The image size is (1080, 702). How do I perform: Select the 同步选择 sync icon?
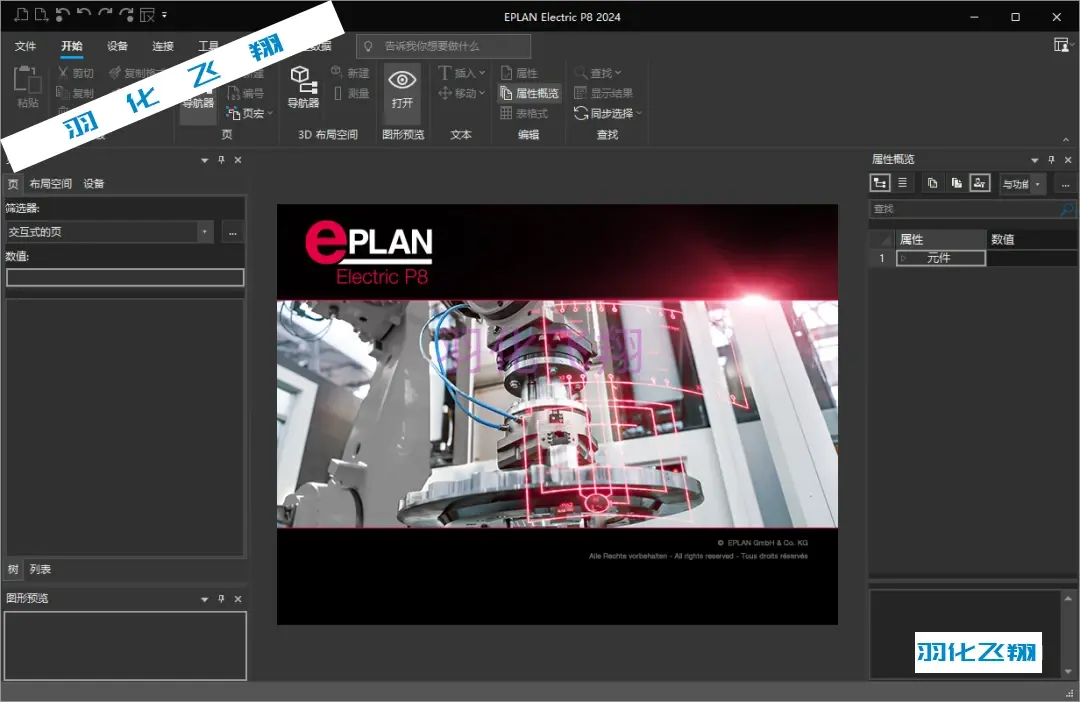[581, 113]
